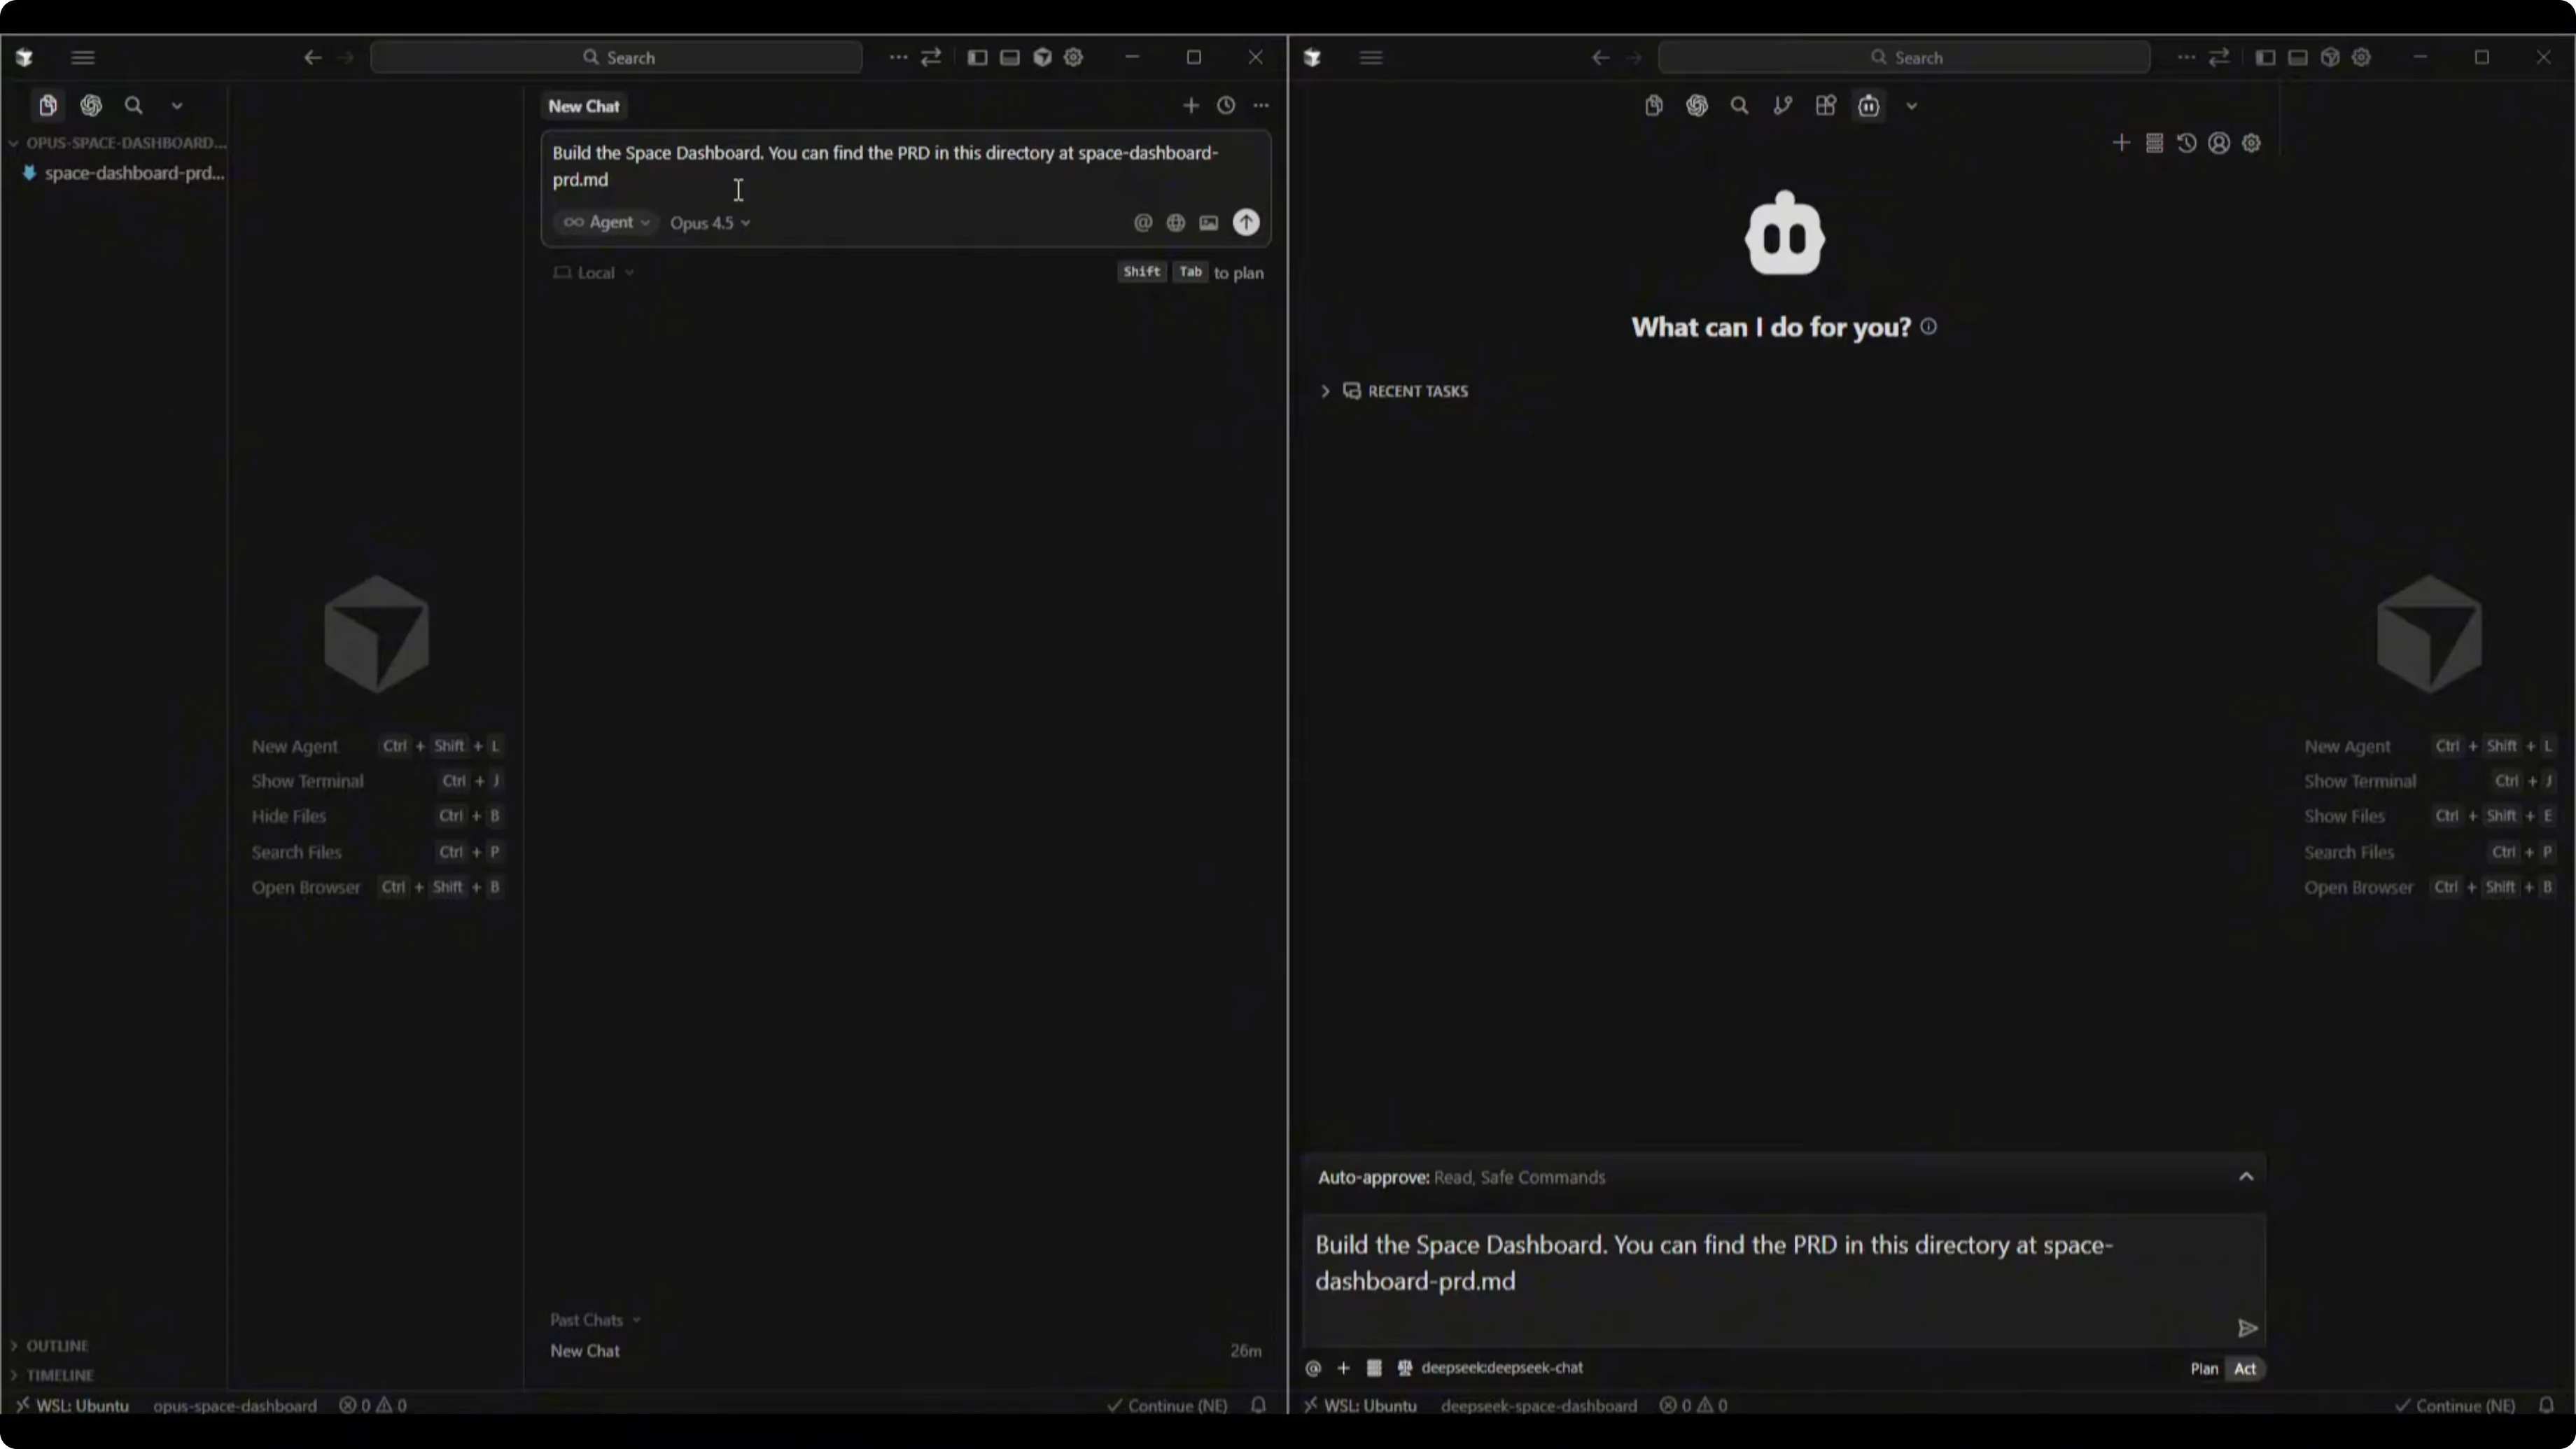Click the @ mention icon in Opus chat input
The image size is (2576, 1449).
[1142, 222]
